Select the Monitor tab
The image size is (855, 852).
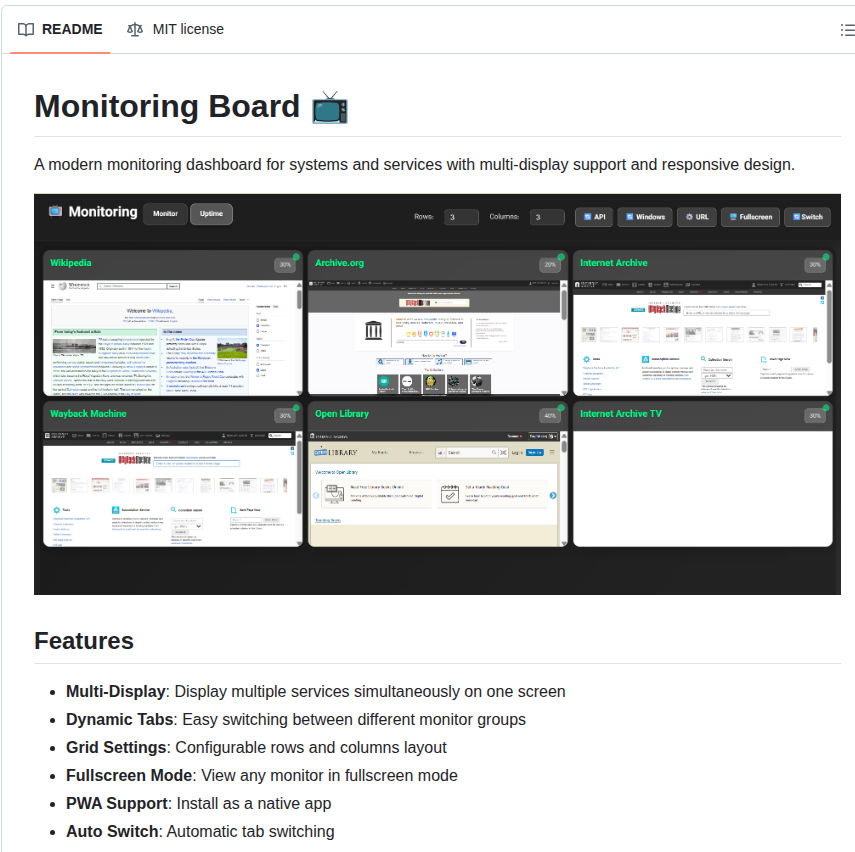click(164, 213)
